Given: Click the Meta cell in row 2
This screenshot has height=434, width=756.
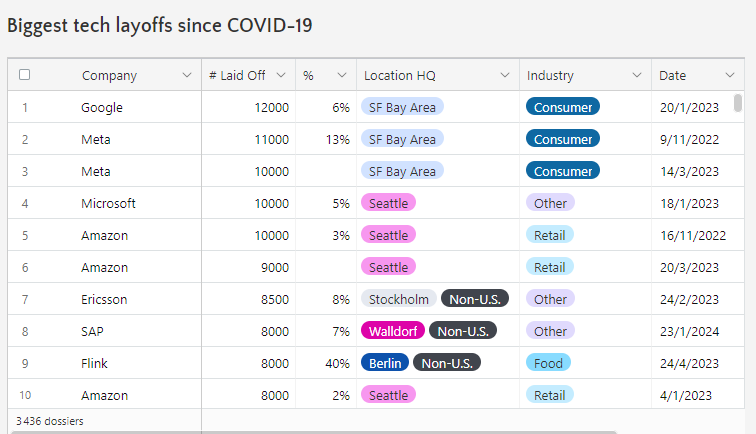Looking at the screenshot, I should pyautogui.click(x=95, y=139).
